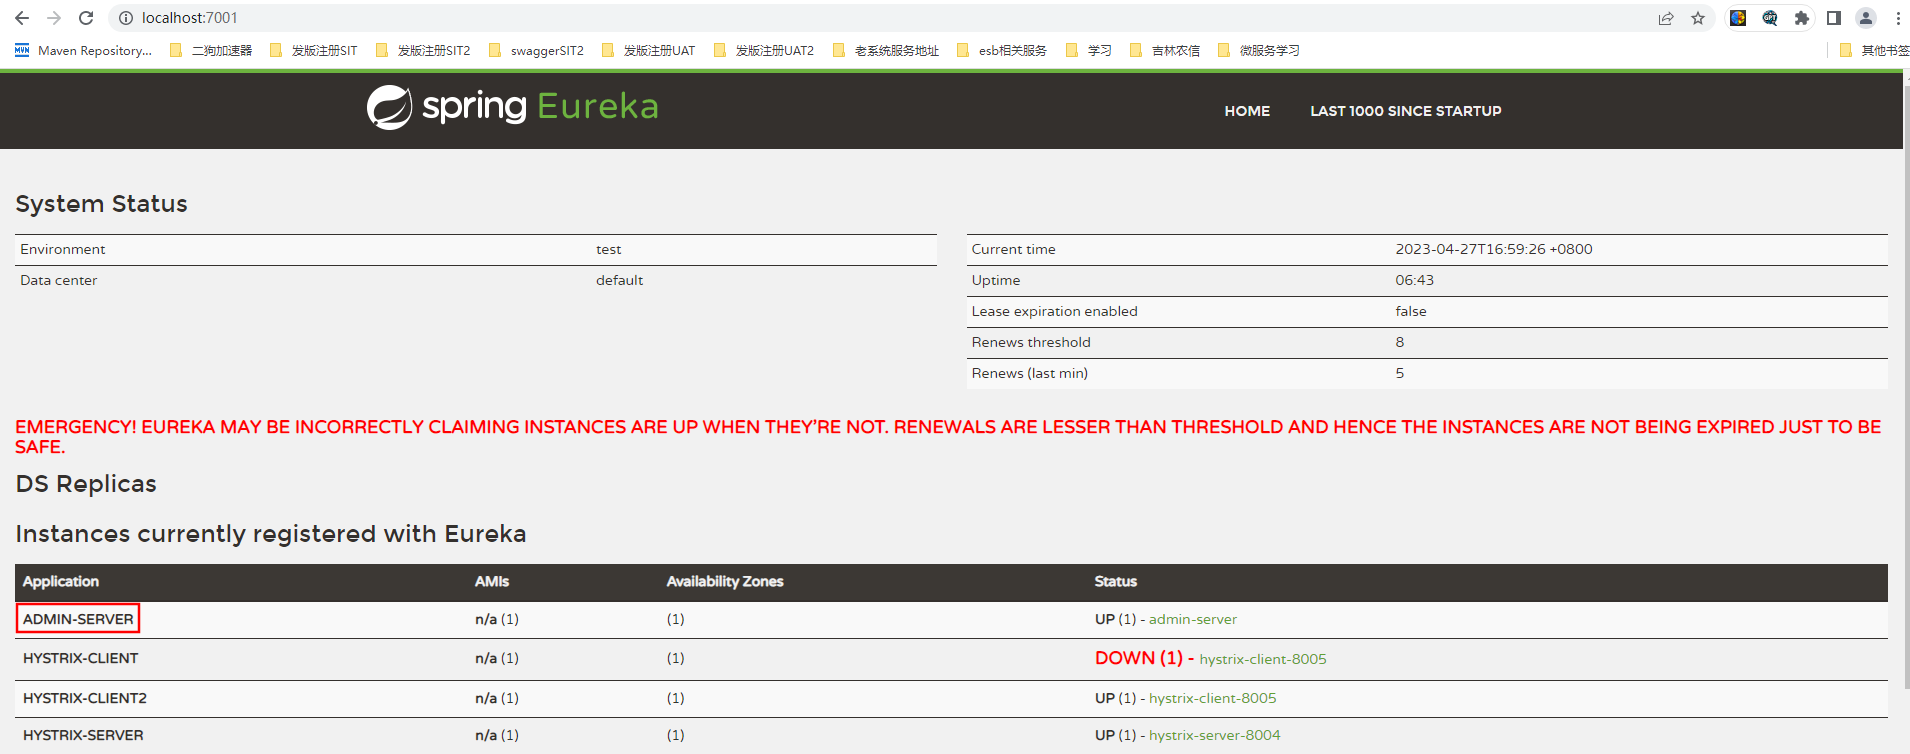Share this page via the share icon
1910x754 pixels.
(1666, 18)
